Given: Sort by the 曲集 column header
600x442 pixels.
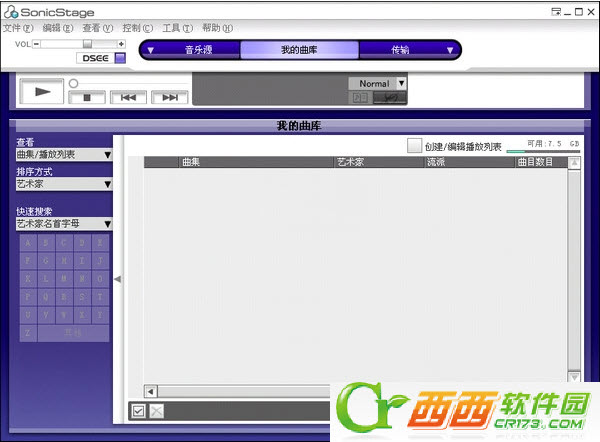Looking at the screenshot, I should [256, 162].
